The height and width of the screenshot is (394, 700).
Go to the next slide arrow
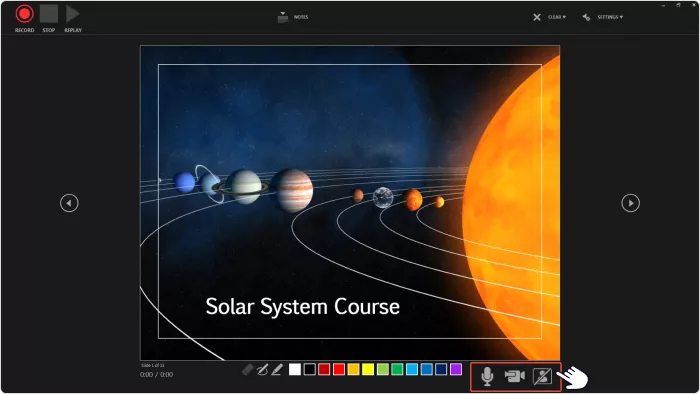pos(630,203)
